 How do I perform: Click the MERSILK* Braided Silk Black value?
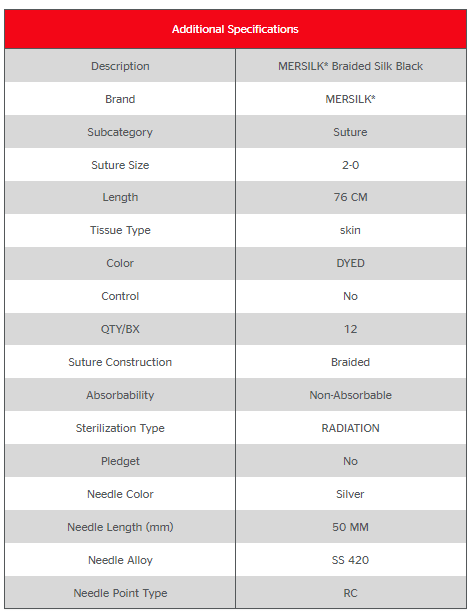(350, 66)
